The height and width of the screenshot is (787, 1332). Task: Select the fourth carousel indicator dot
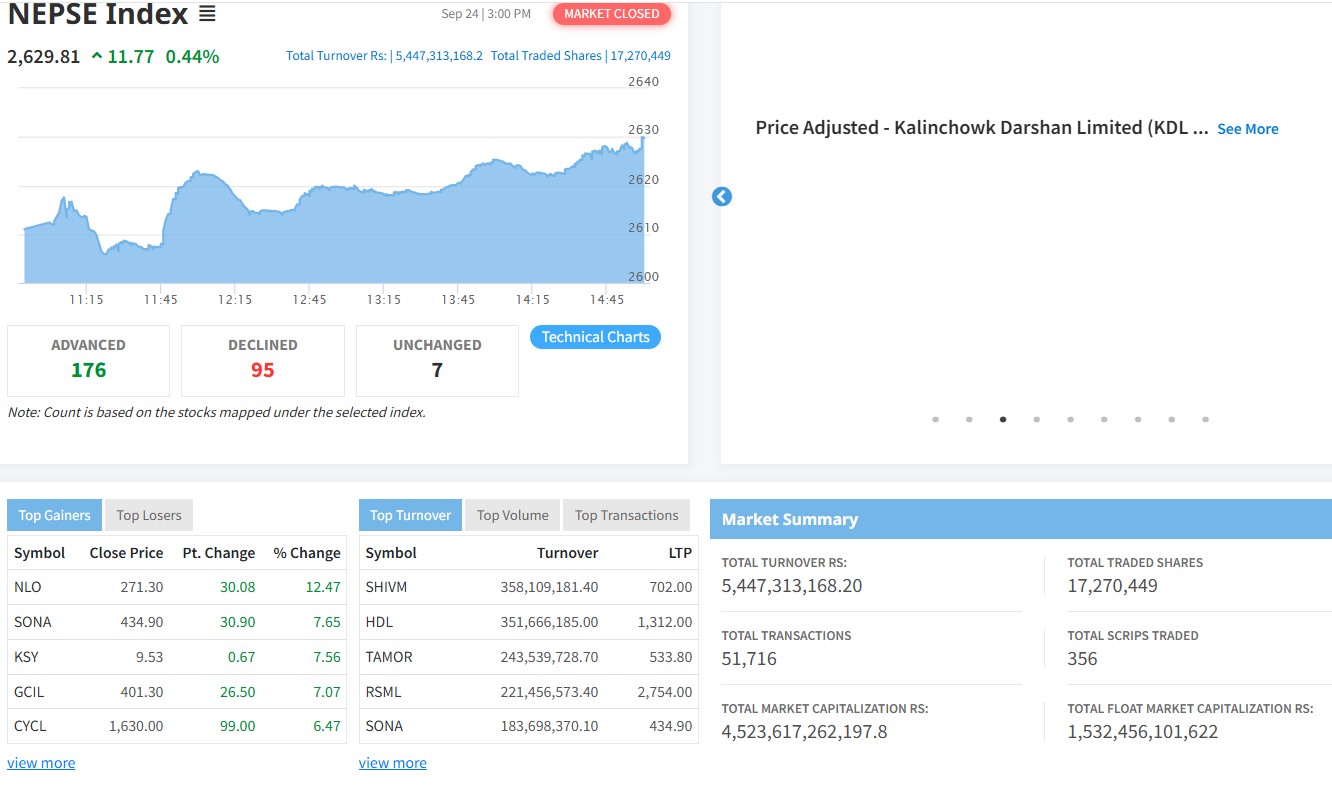coord(1036,420)
